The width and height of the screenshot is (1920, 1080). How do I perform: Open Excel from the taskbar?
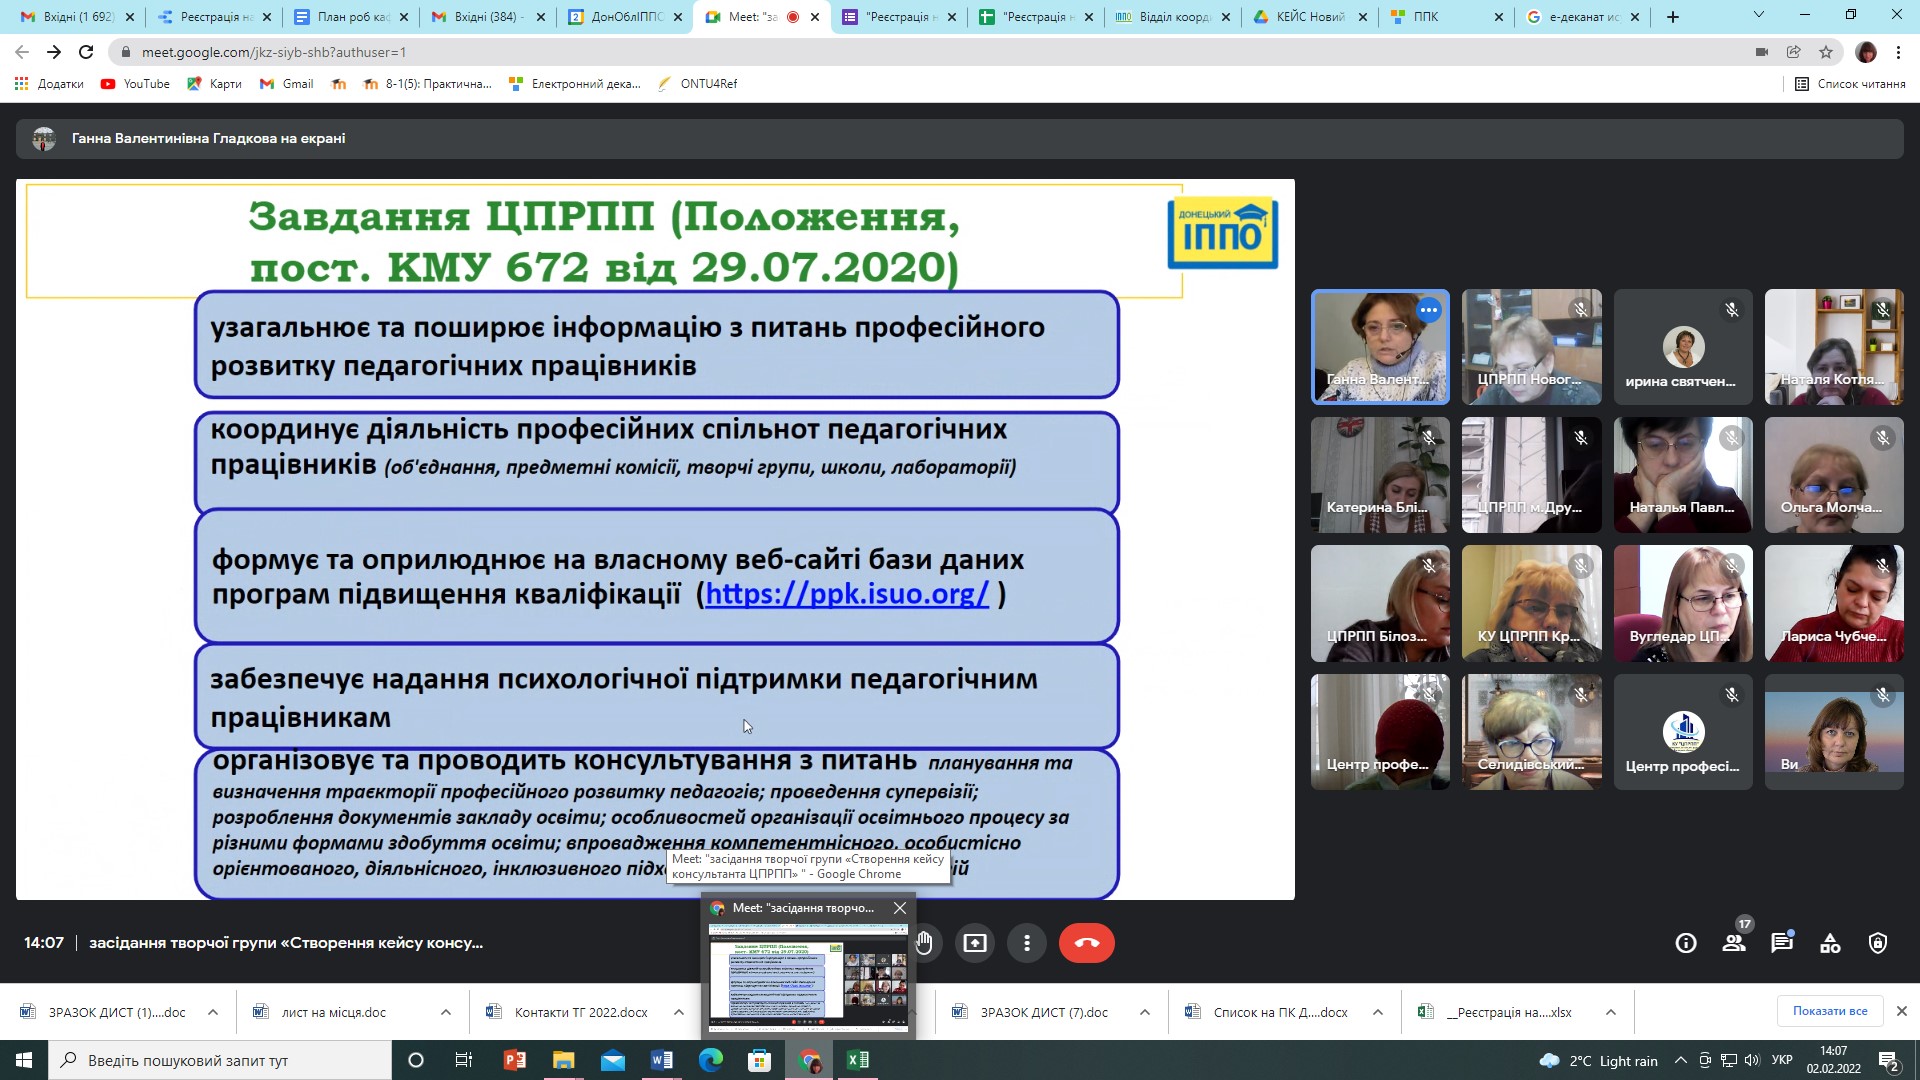click(x=858, y=1060)
